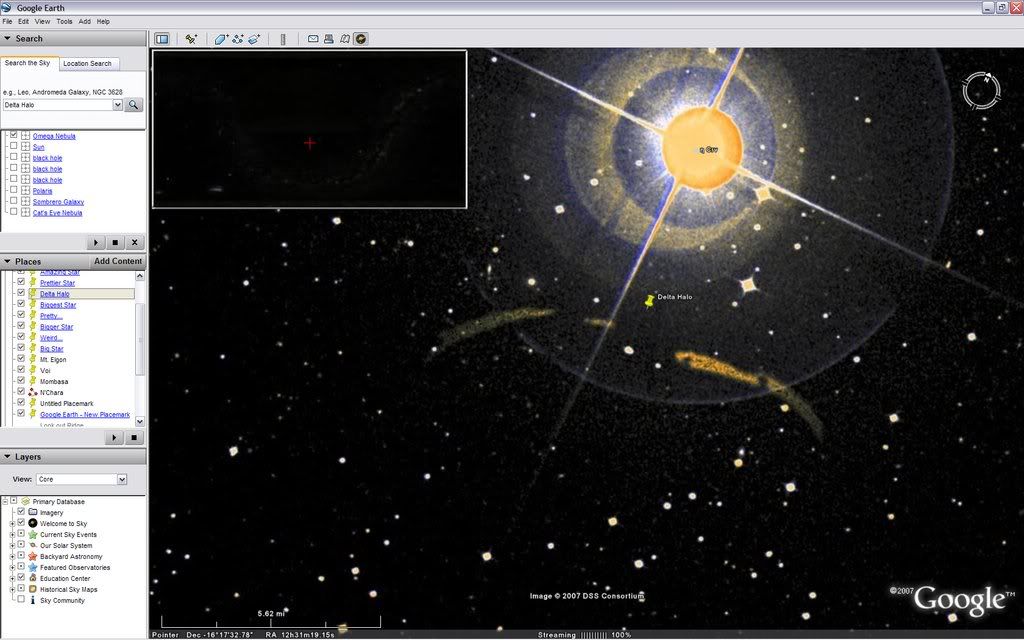
Task: Switch to the Location Search tab
Action: 88,64
